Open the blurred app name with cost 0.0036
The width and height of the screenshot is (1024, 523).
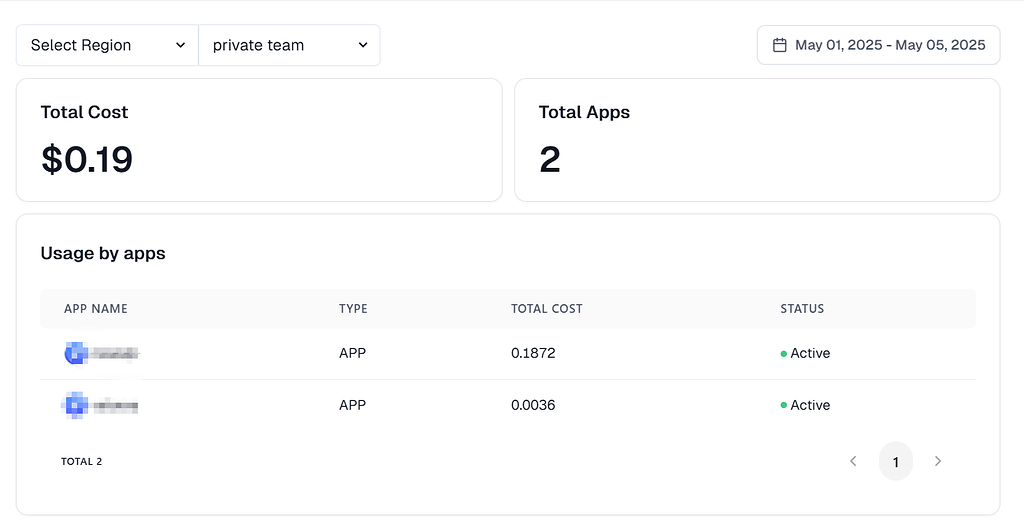click(x=115, y=405)
